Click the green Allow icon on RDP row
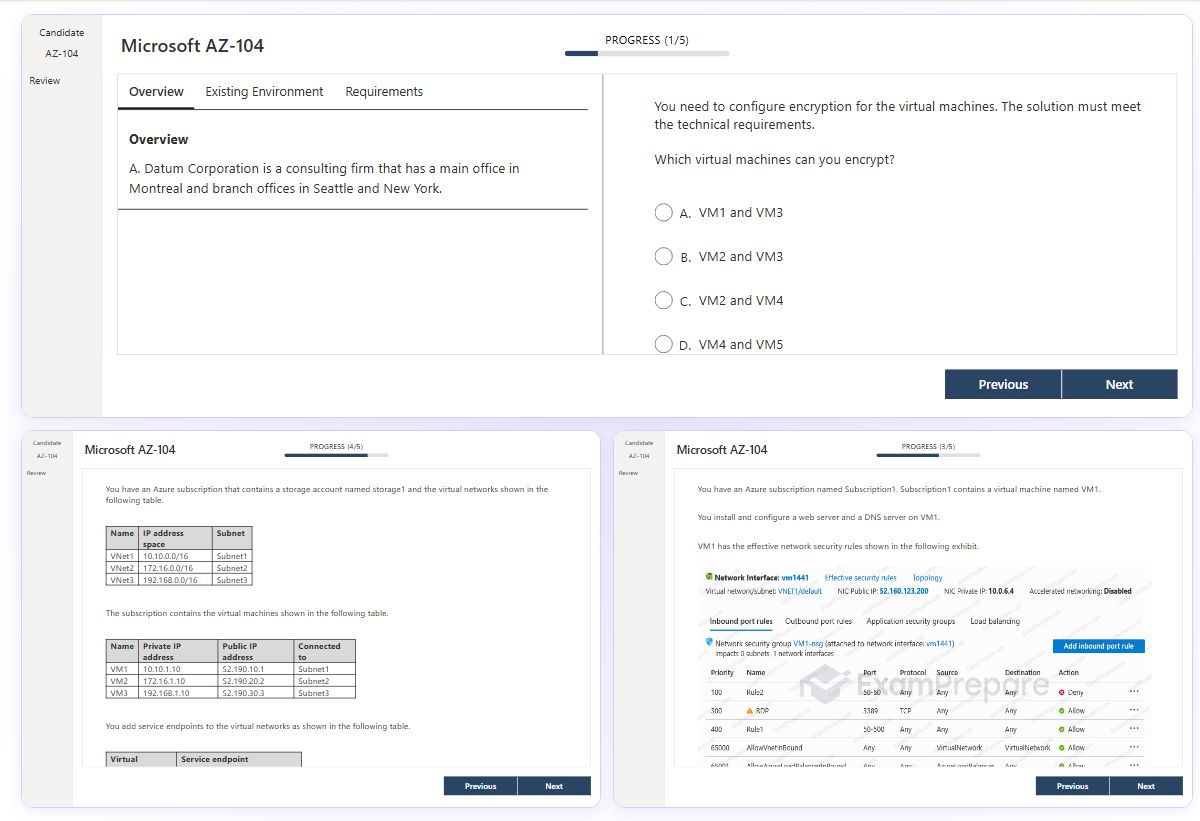Image resolution: width=1200 pixels, height=821 pixels. [1061, 710]
